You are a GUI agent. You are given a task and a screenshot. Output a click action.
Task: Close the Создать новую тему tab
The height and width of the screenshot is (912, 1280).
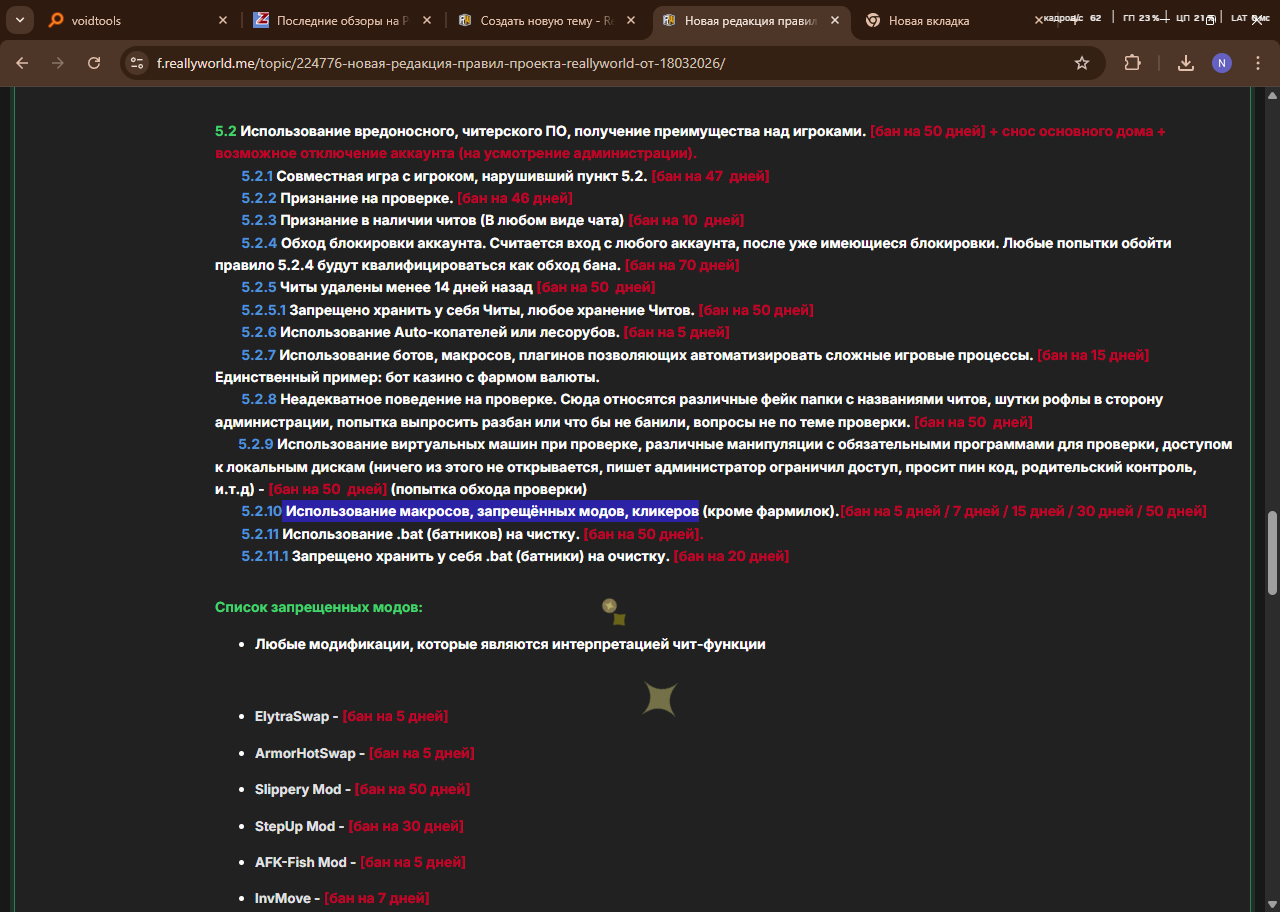(631, 20)
